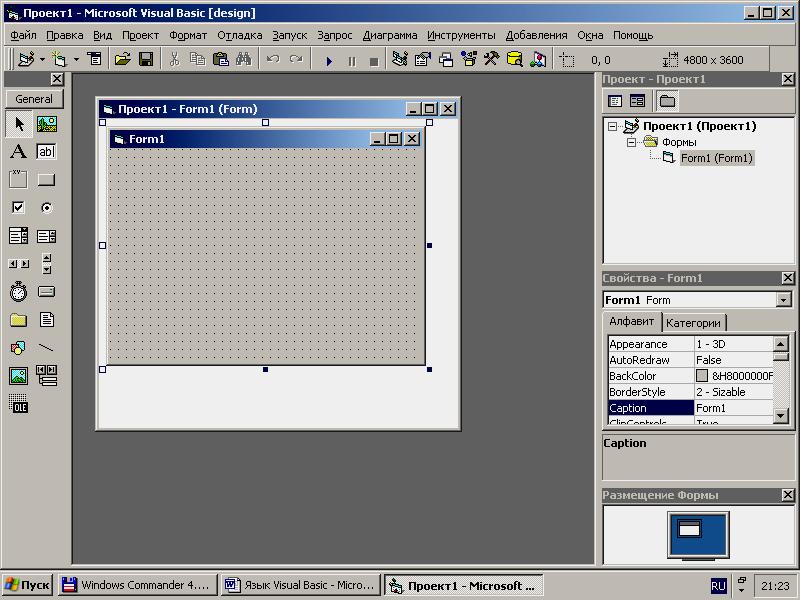Open Data View Window toolbar icon
Image resolution: width=800 pixels, height=600 pixels.
(515, 60)
